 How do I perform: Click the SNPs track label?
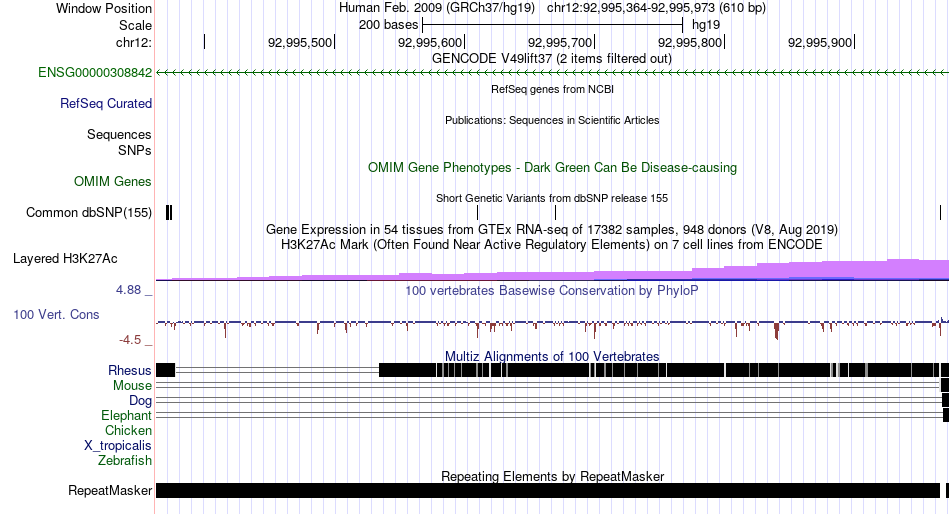135,150
